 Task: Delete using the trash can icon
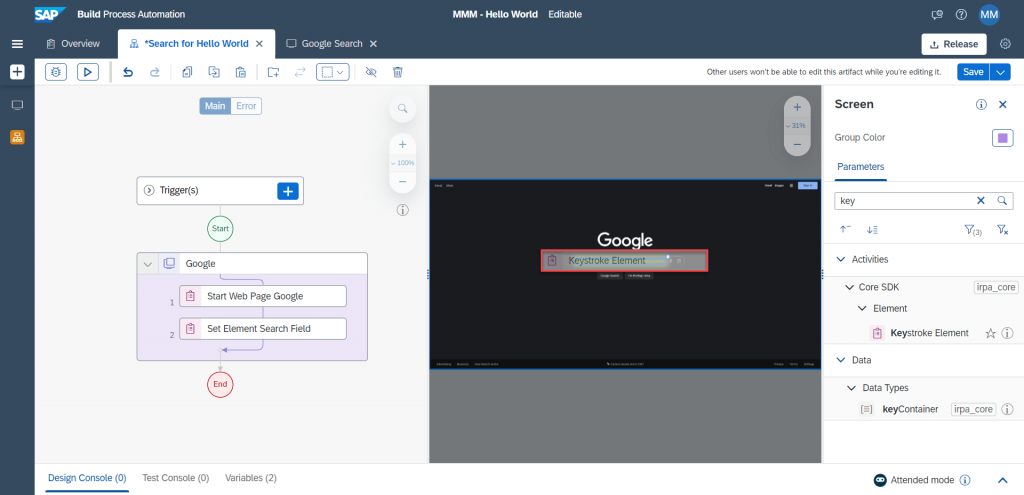click(x=398, y=72)
